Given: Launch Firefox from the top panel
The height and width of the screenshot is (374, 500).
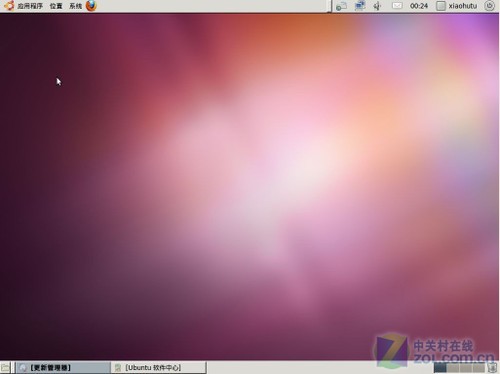Looking at the screenshot, I should [x=91, y=6].
